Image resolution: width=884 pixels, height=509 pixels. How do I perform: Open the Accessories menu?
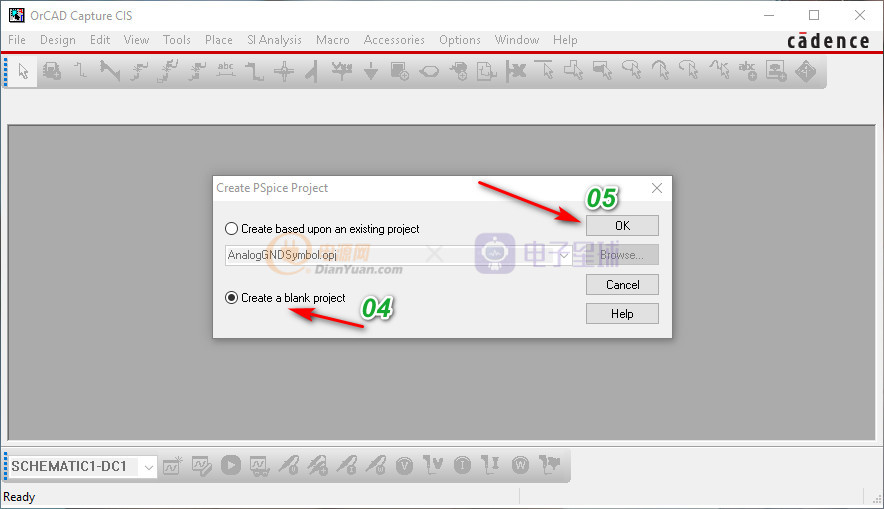point(394,40)
